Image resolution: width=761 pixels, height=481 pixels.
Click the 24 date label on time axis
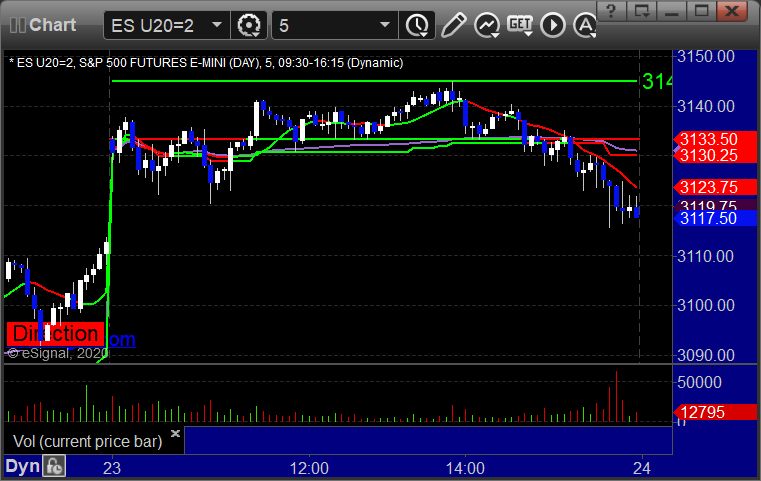[x=642, y=468]
